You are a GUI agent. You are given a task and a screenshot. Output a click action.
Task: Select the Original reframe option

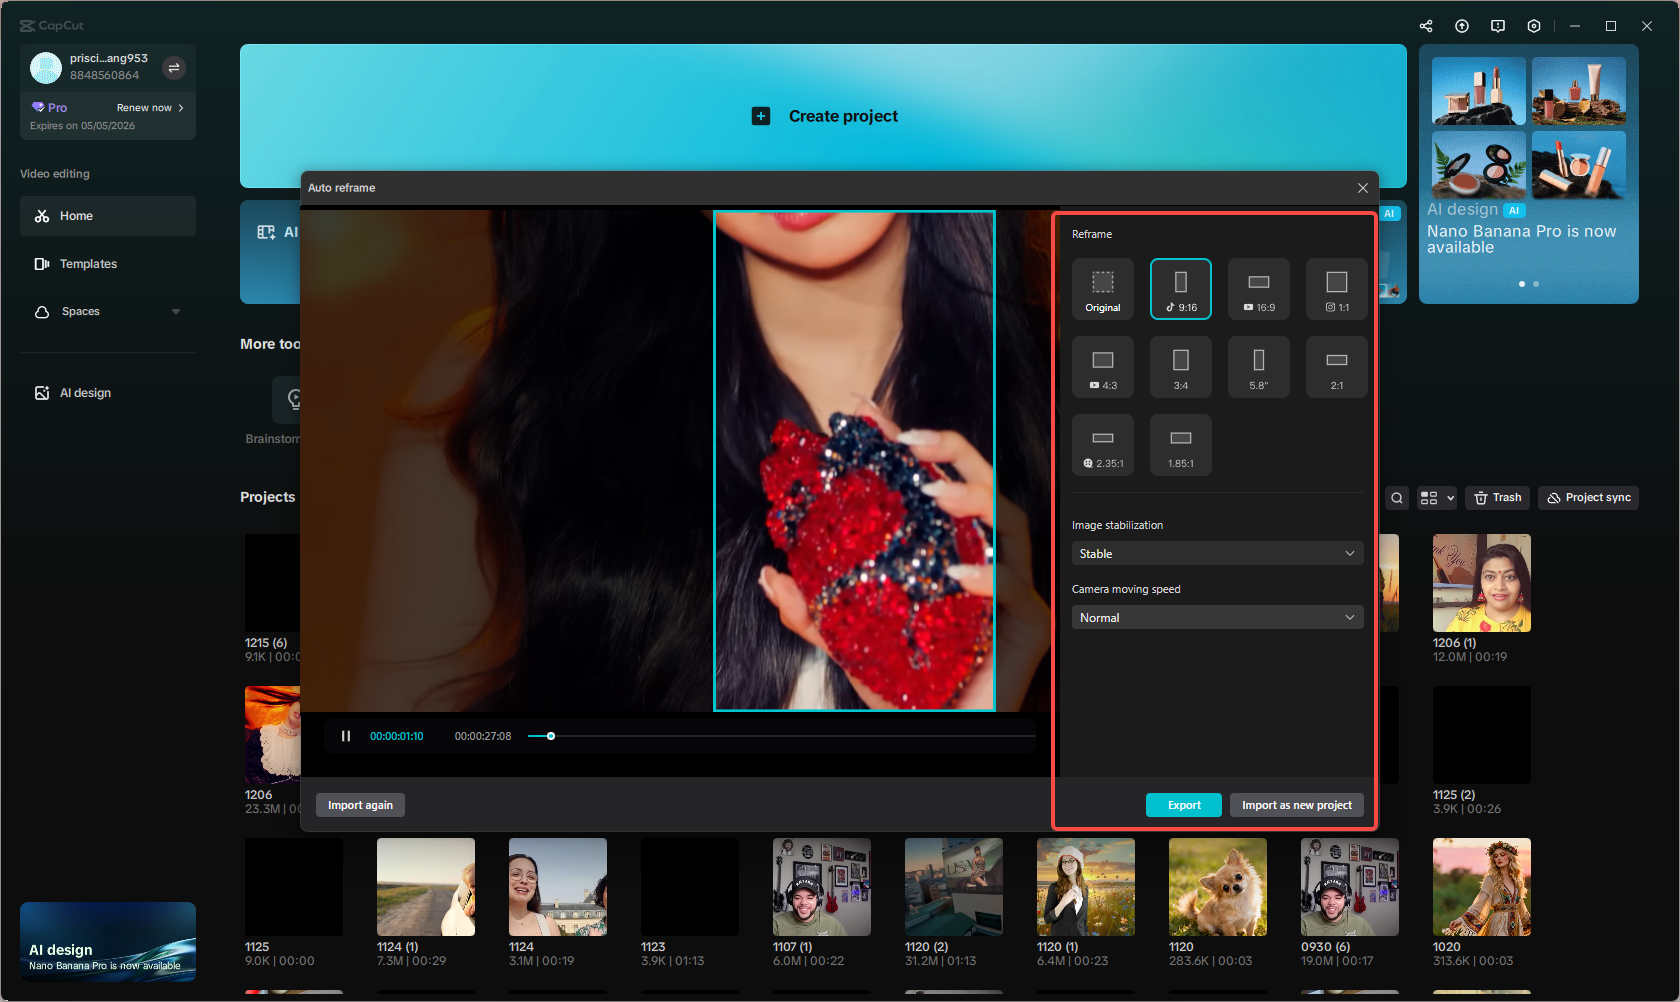1103,289
